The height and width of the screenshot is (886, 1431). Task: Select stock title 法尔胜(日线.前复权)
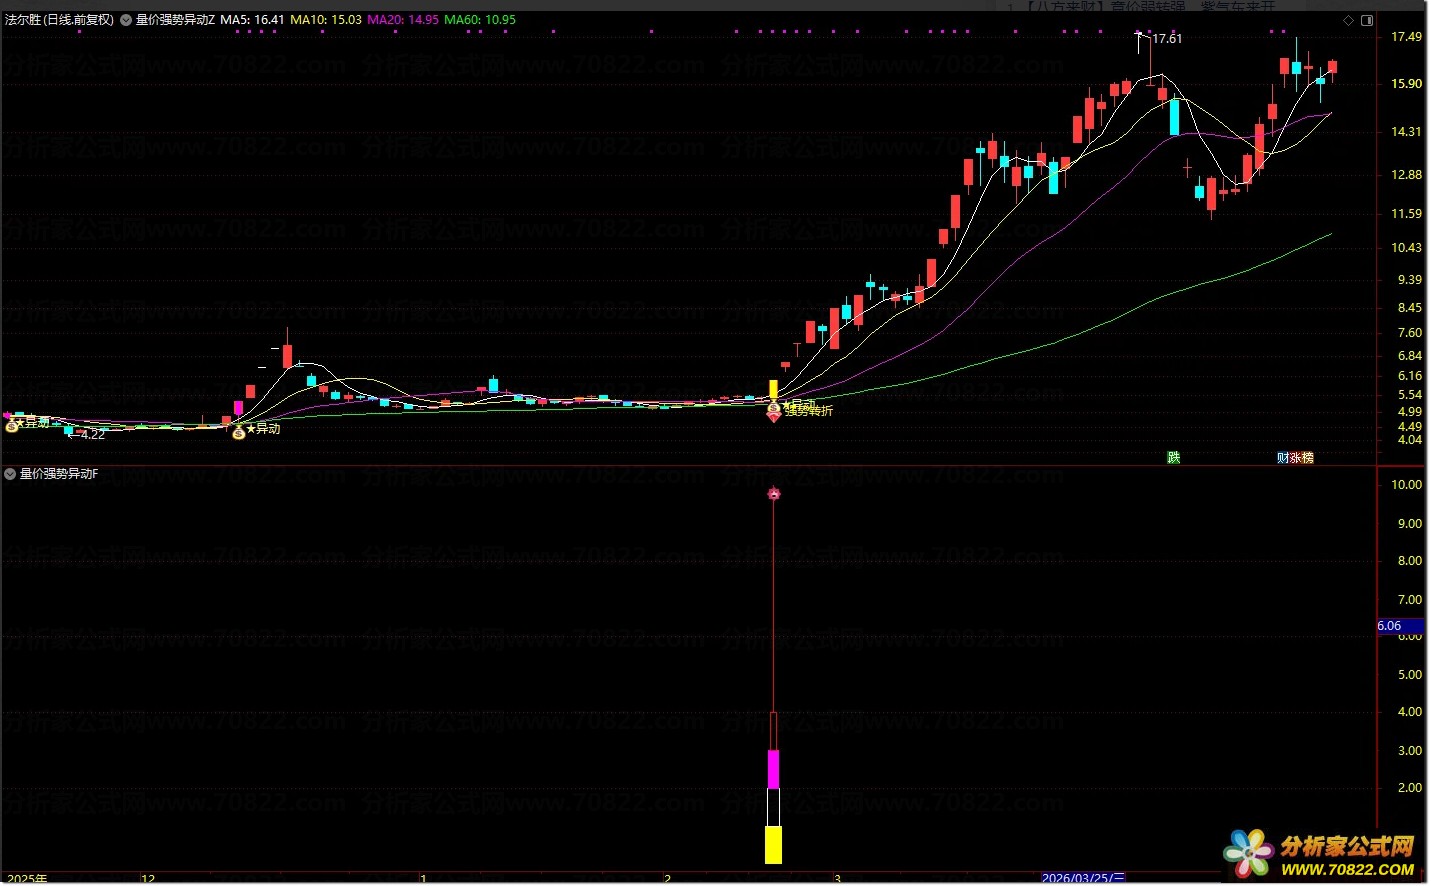59,20
